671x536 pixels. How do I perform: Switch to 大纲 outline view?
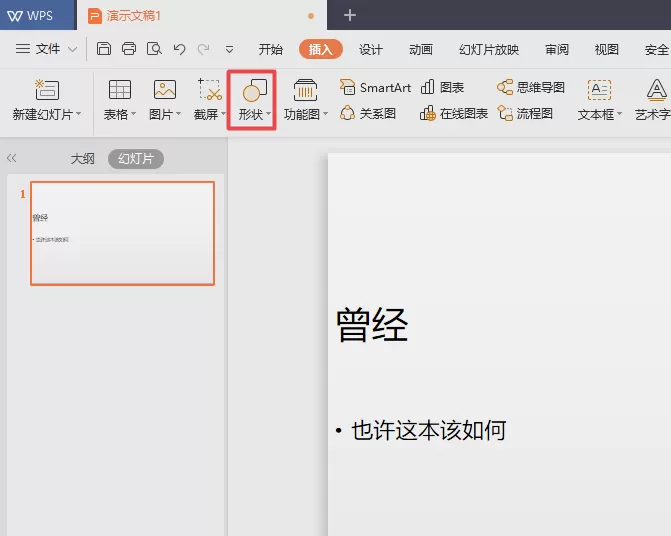[x=82, y=159]
